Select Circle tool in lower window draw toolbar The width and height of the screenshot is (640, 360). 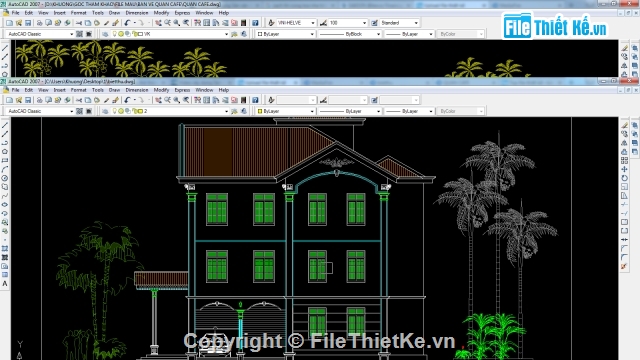[x=5, y=178]
